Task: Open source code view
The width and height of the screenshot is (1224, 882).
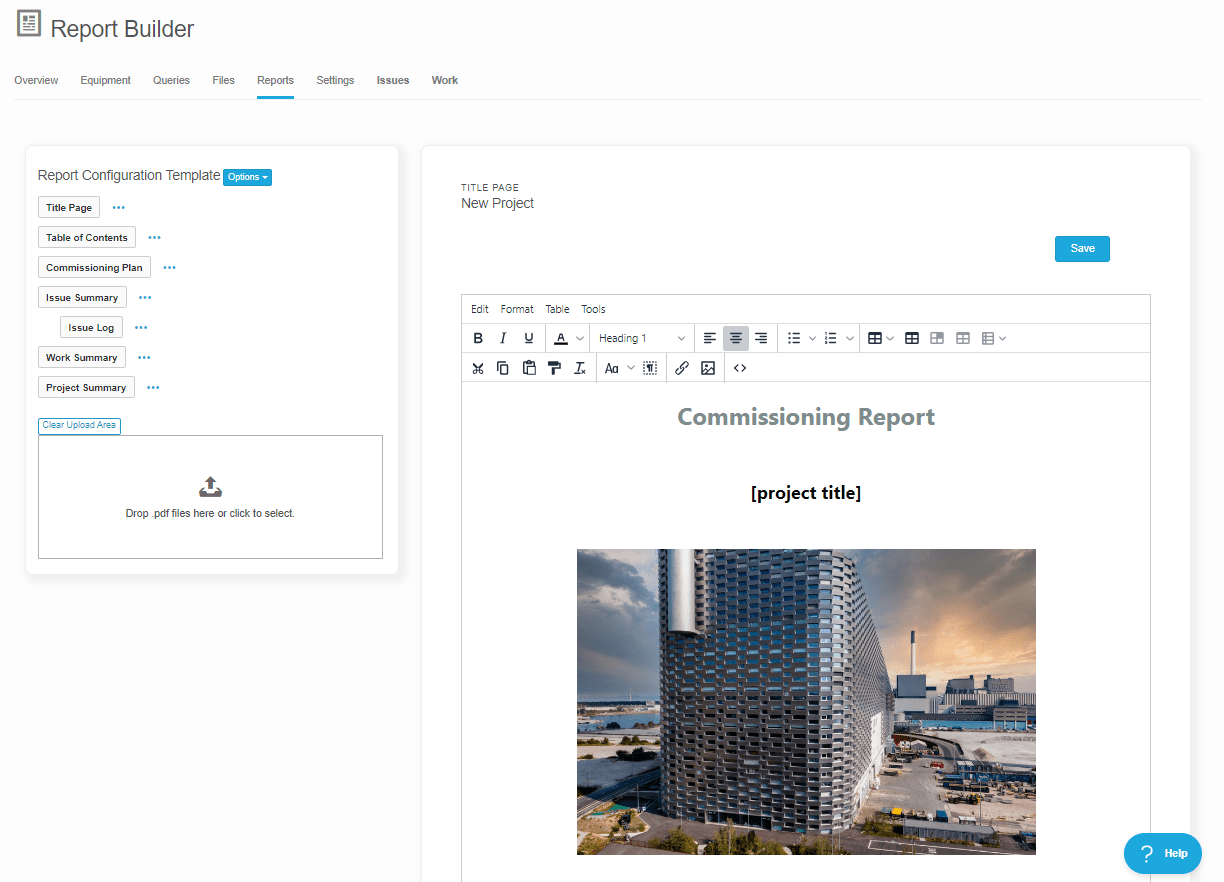Action: pos(740,368)
